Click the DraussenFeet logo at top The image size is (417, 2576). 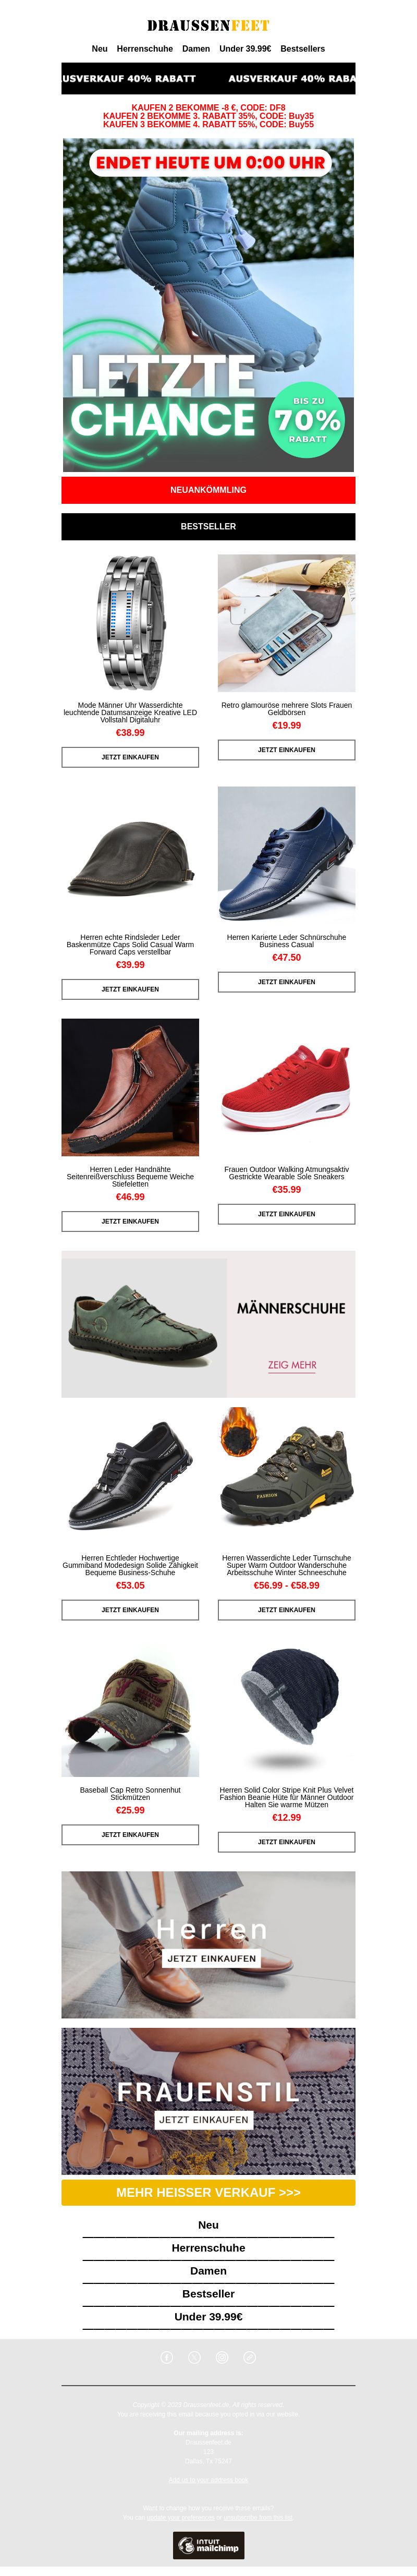point(208,25)
